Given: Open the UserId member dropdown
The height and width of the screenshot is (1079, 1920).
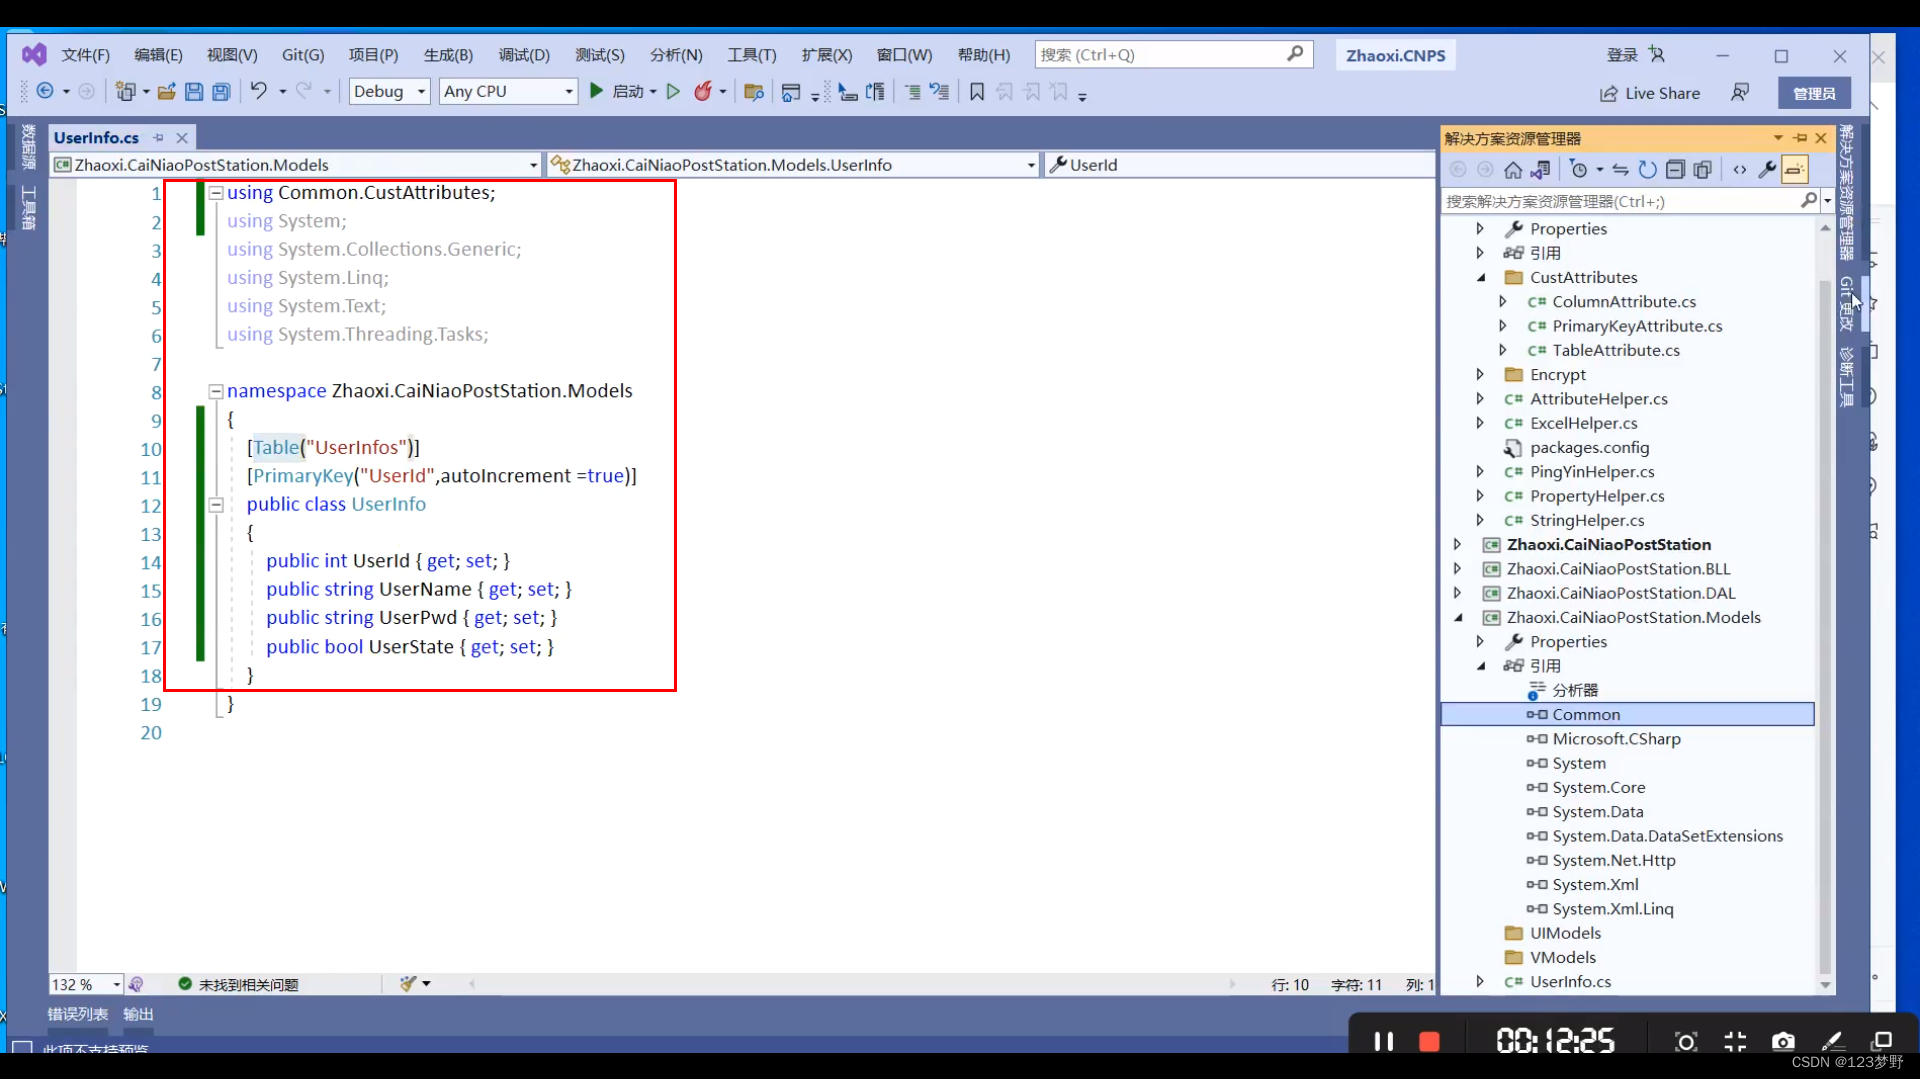Looking at the screenshot, I should click(1238, 165).
